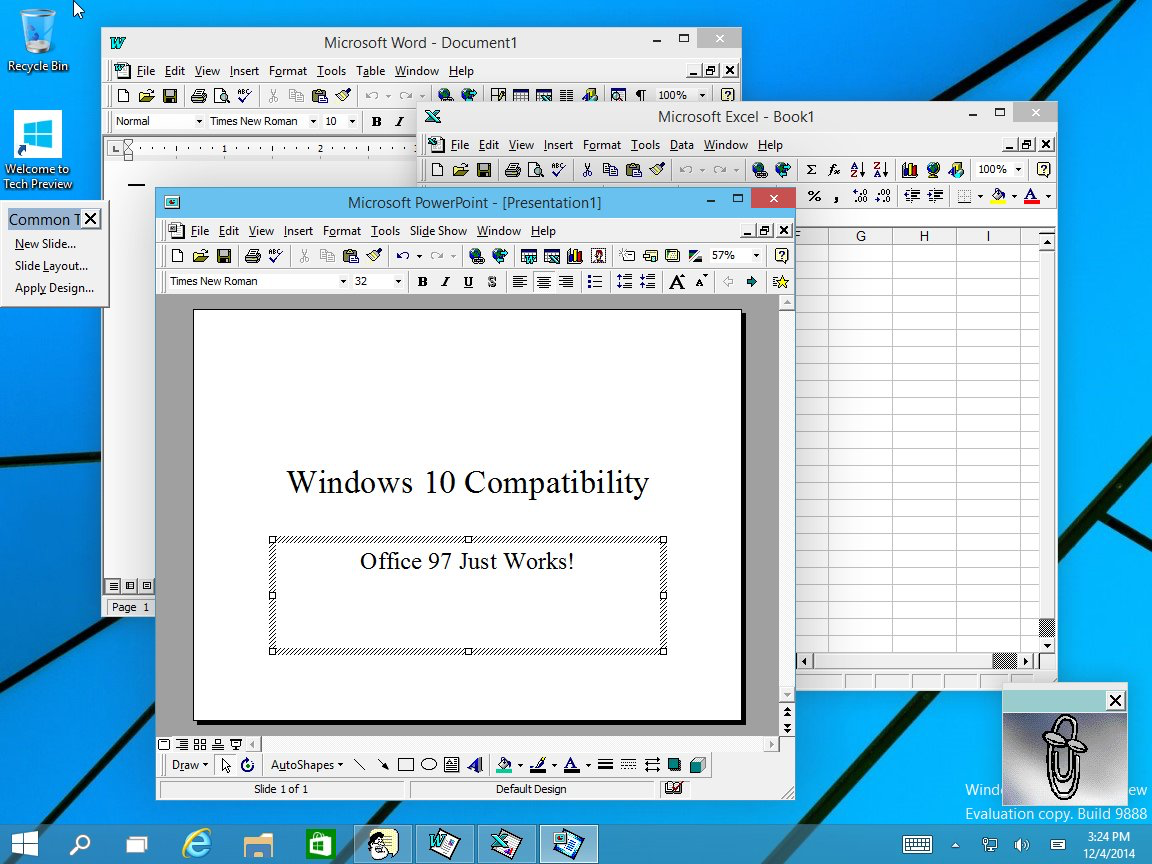Expand the 57% zoom dropdown

coord(756,256)
